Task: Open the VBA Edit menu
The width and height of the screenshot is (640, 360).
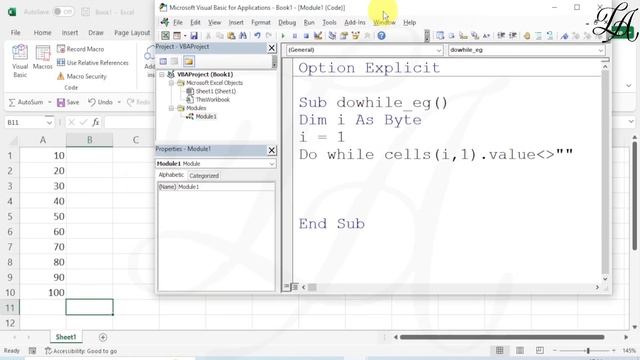Action: (x=196, y=22)
